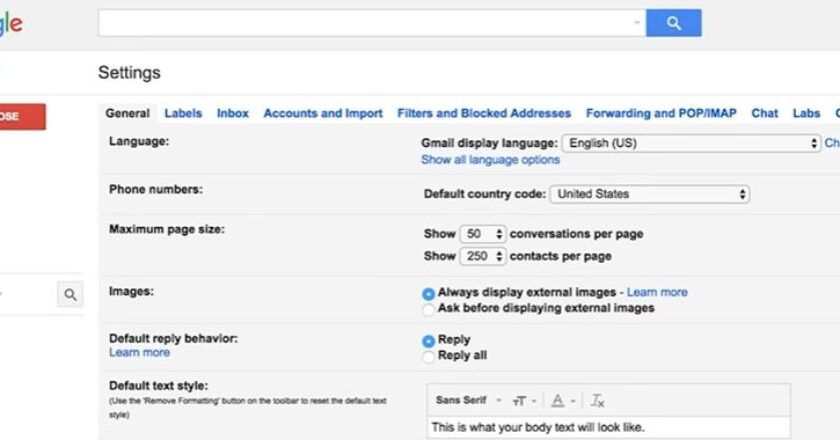This screenshot has height=440, width=840.
Task: Open Filters and Blocked Addresses tab
Action: tap(484, 113)
